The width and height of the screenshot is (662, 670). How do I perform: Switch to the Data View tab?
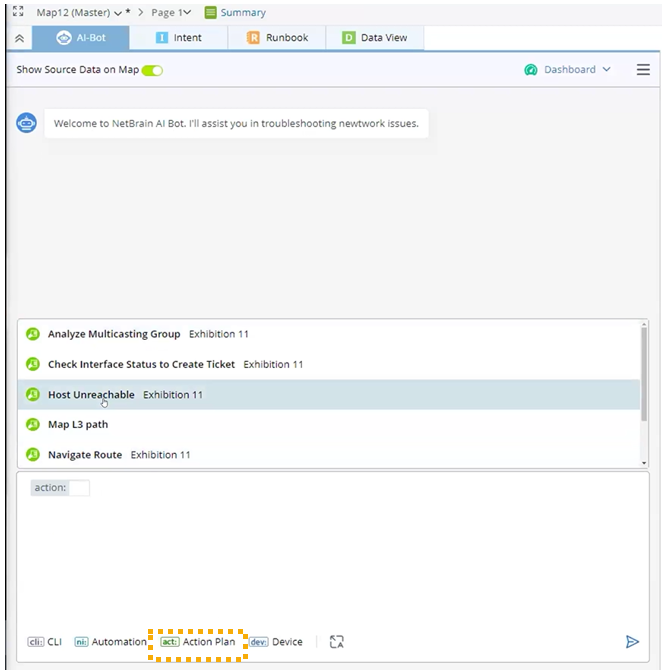pyautogui.click(x=375, y=38)
